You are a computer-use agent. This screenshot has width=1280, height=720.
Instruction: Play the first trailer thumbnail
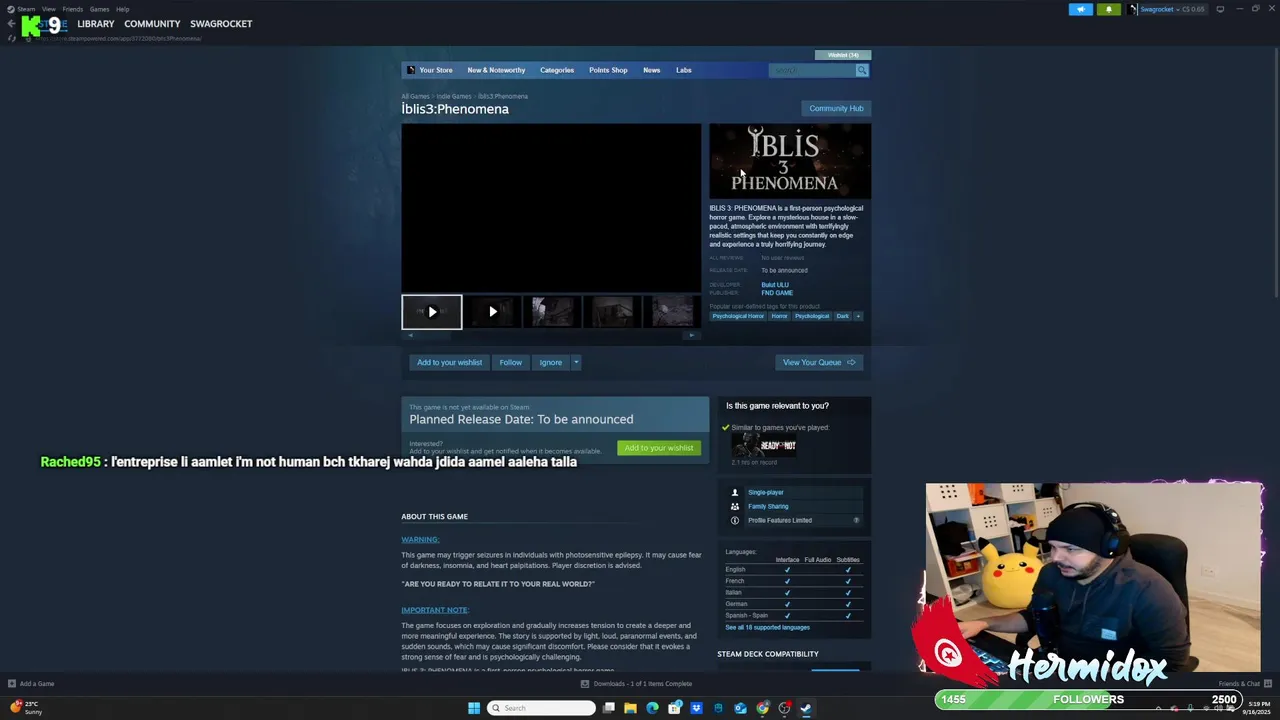432,312
